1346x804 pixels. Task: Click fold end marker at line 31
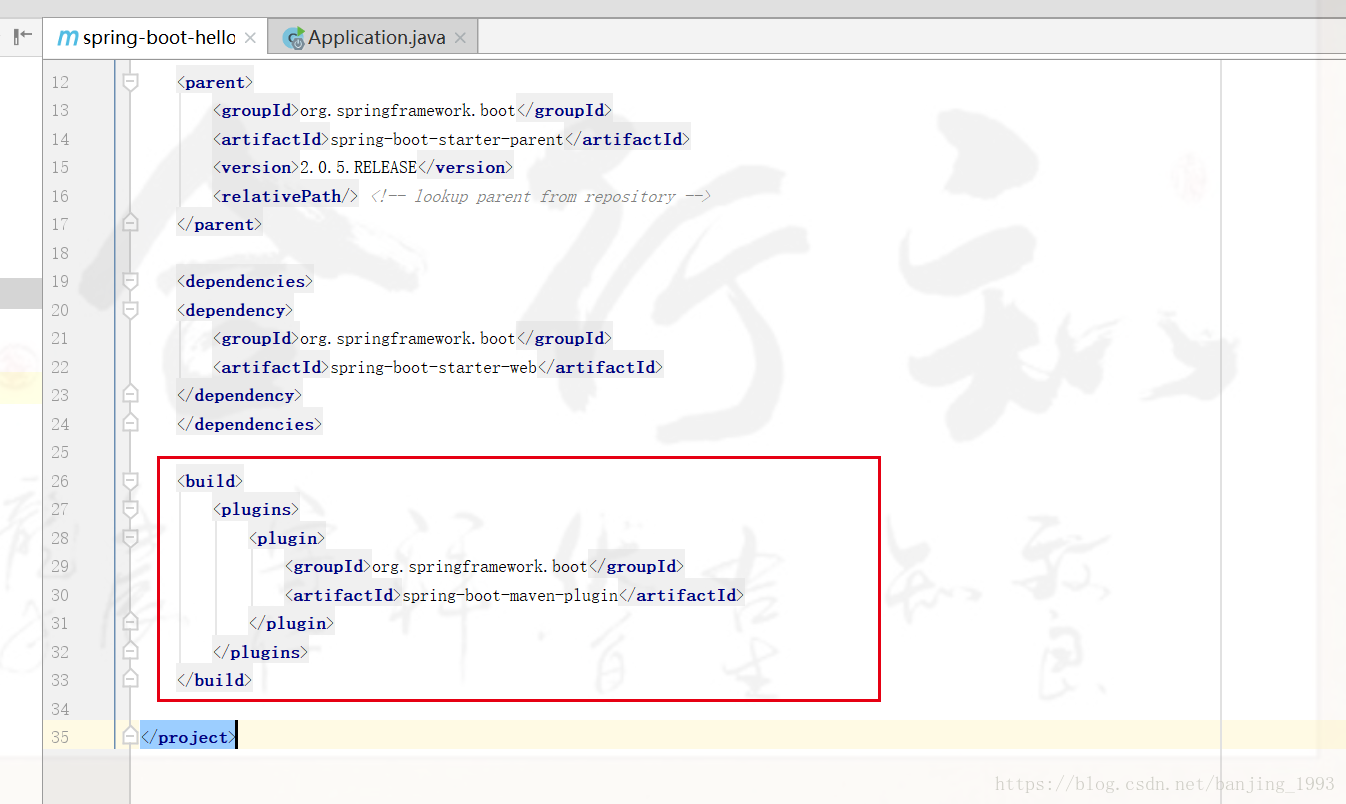(130, 623)
